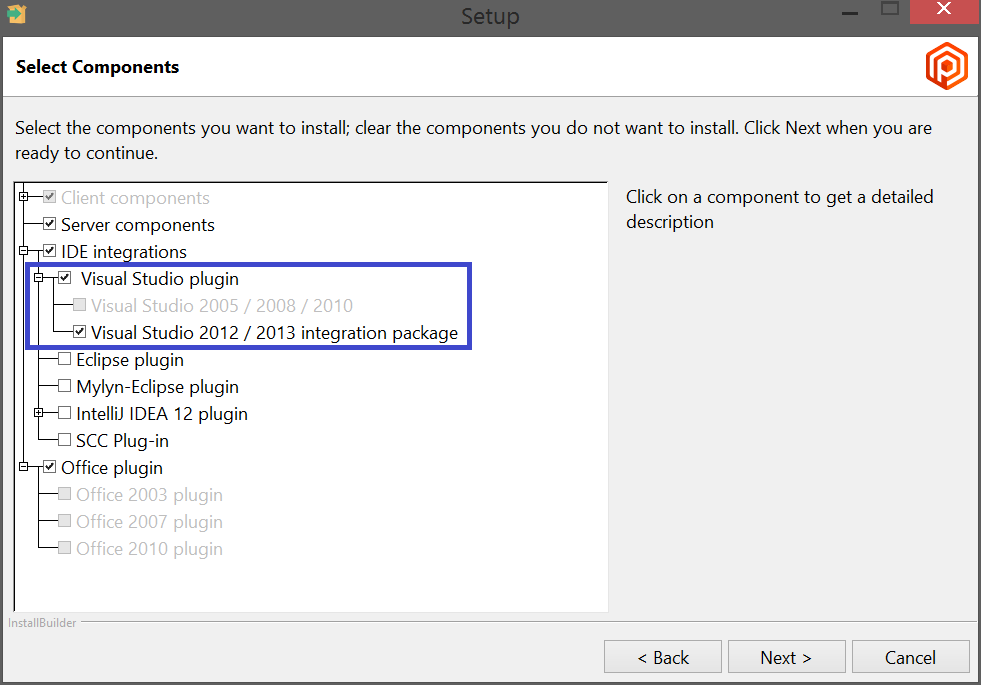The width and height of the screenshot is (981, 685).
Task: Collapse the Visual Studio plugin branch
Action: coord(36,277)
